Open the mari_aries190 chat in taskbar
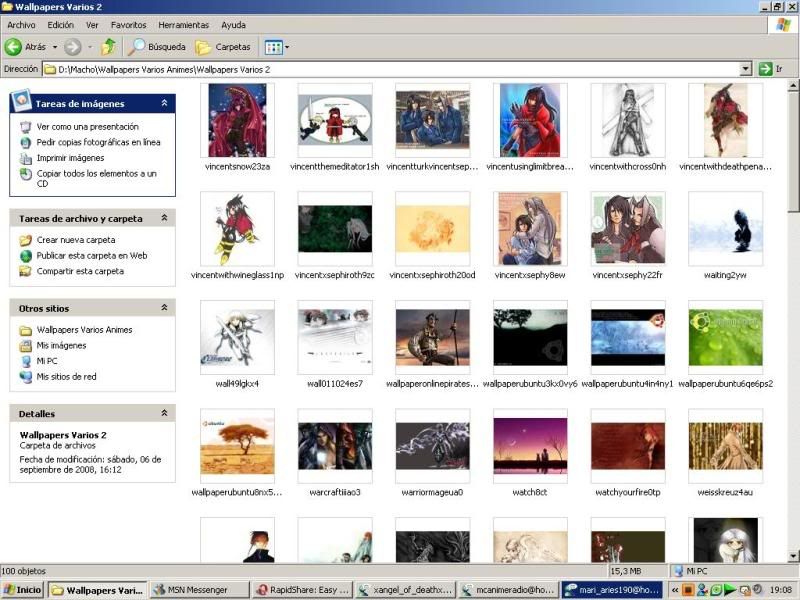 tap(612, 590)
